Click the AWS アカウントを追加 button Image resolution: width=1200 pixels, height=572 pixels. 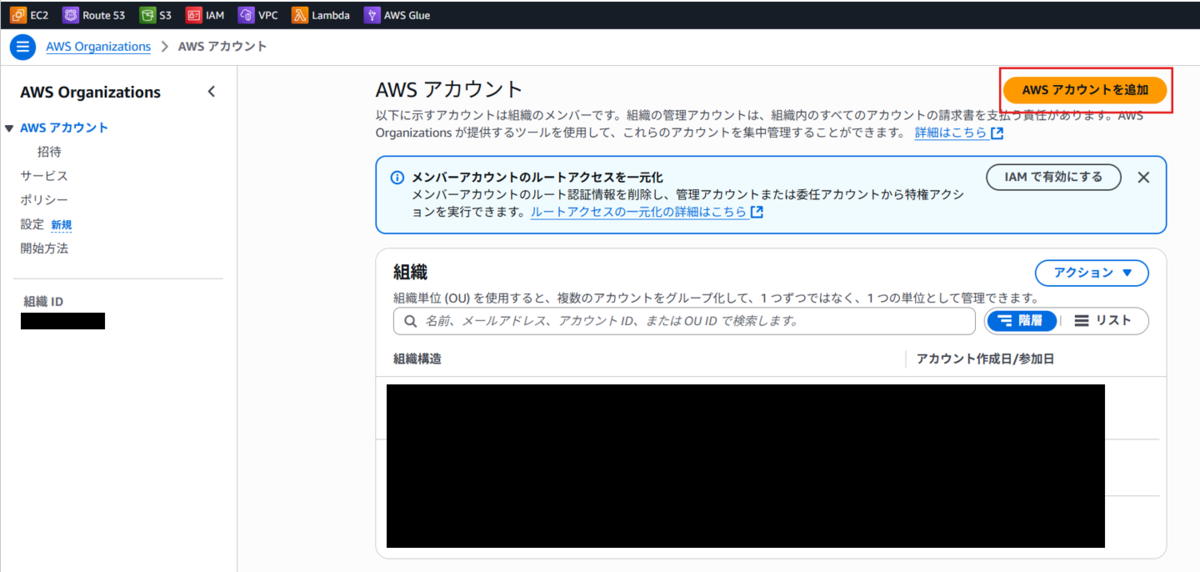tap(1085, 90)
